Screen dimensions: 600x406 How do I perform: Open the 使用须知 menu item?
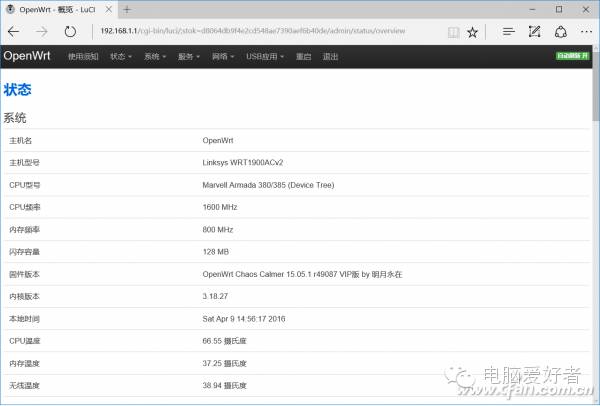[x=83, y=57]
